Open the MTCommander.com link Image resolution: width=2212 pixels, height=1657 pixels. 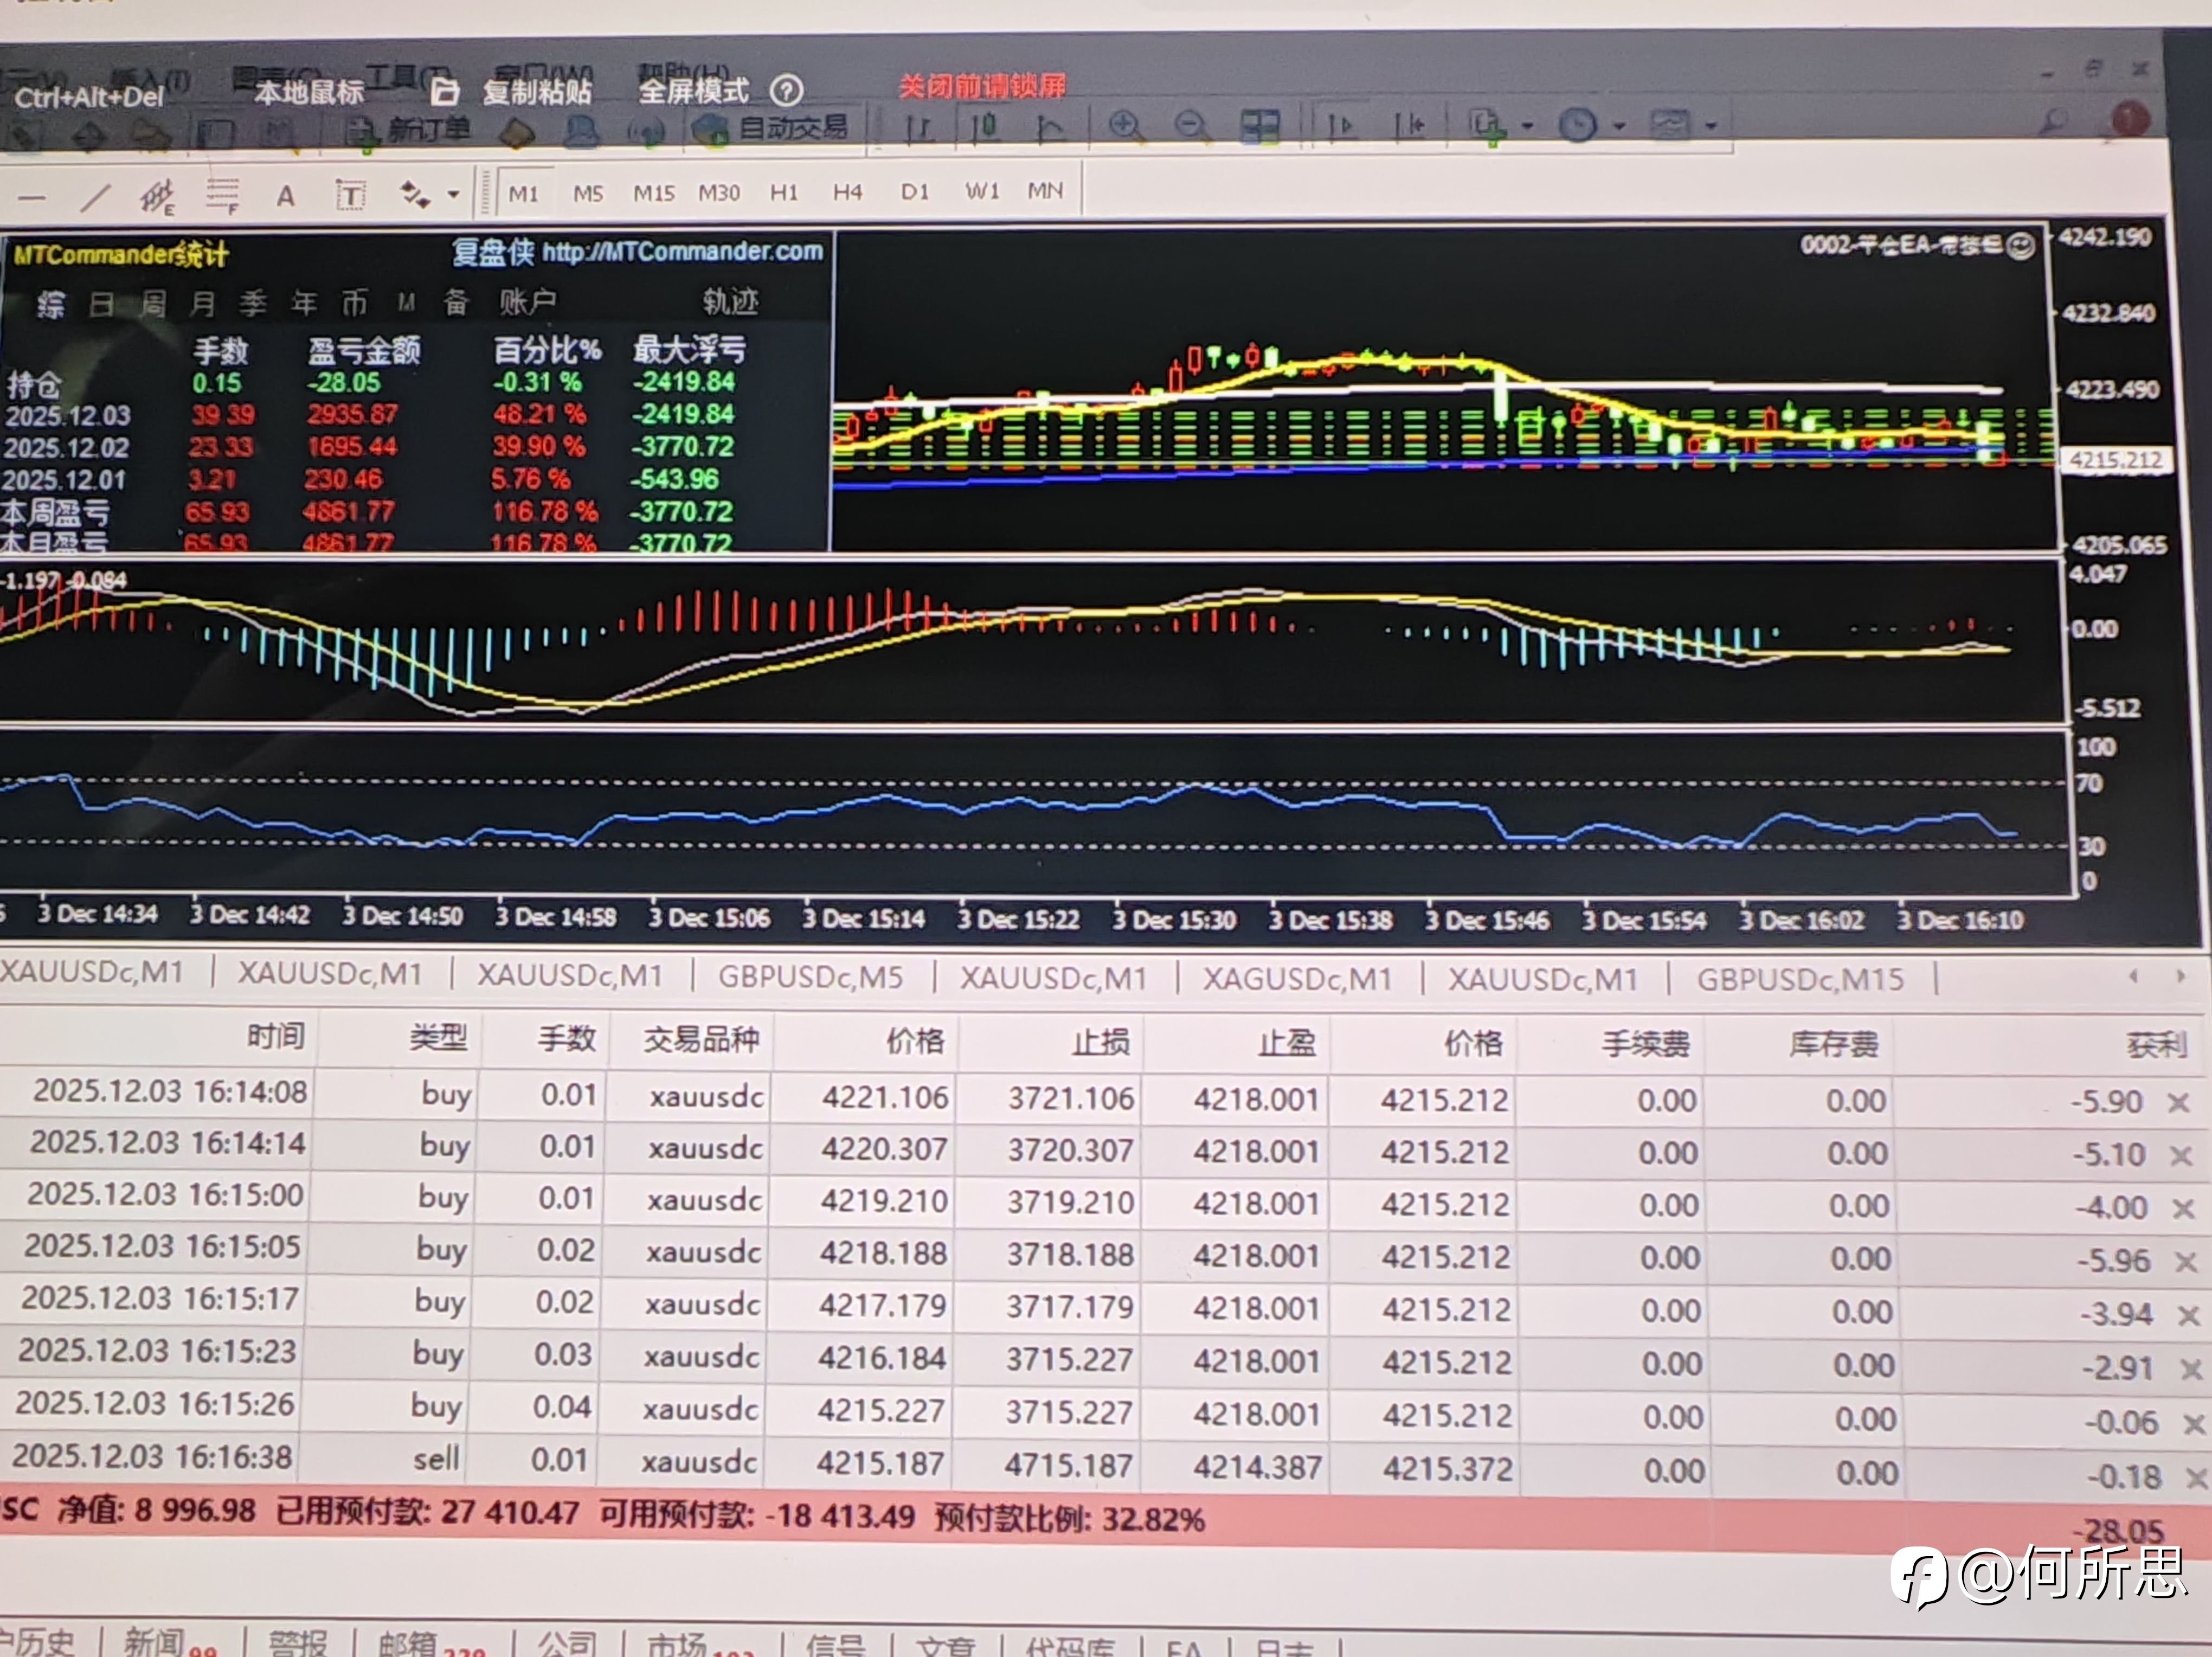tap(682, 251)
